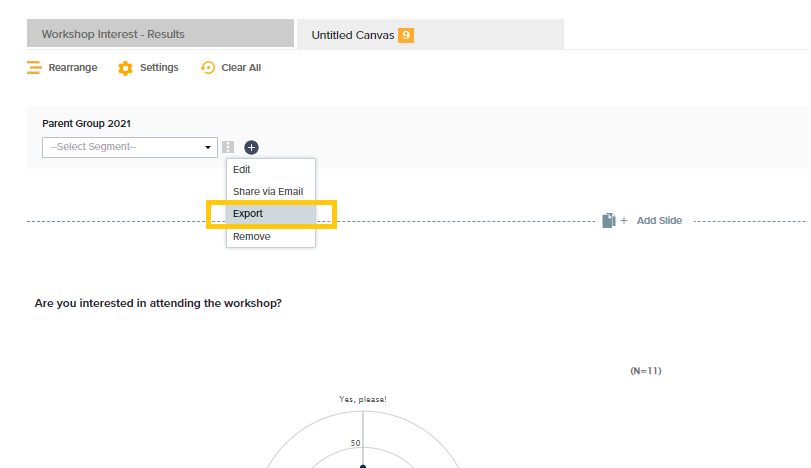Viewport: 811px width, 468px height.
Task: Switch to Workshop Interest - Results tab
Action: (x=160, y=34)
